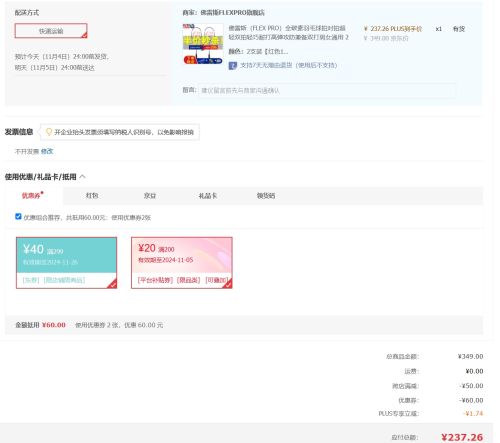500x443 pixels.
Task: Open the 京豆 tab
Action: pos(150,196)
